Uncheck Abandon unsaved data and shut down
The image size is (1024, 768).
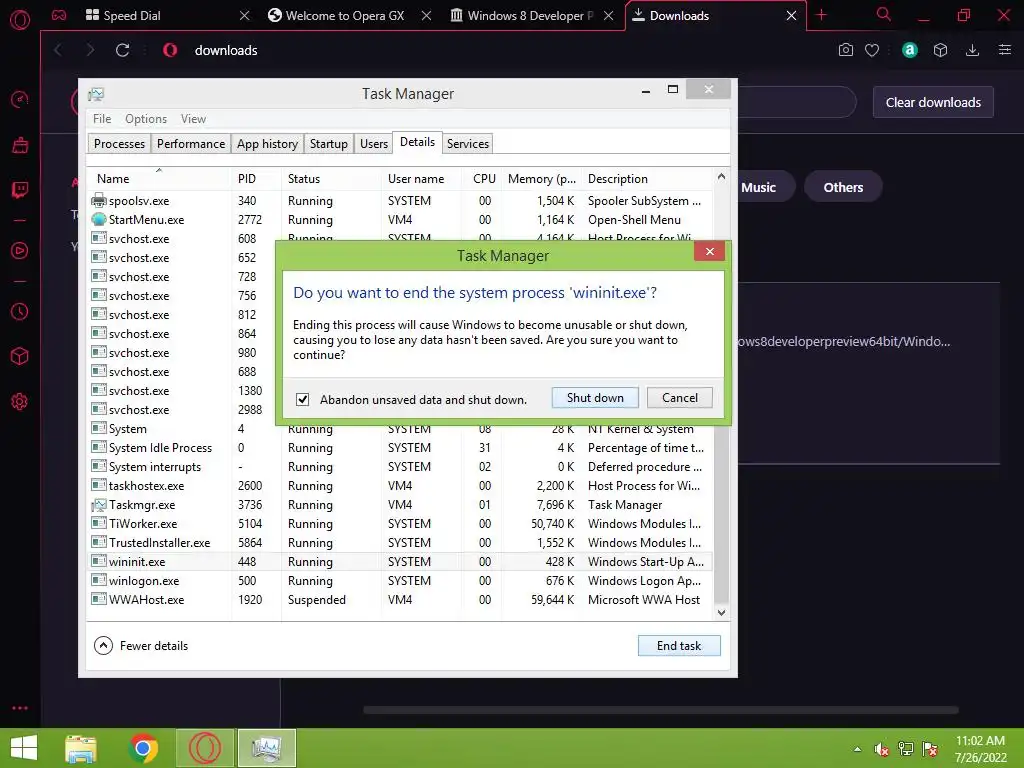302,400
